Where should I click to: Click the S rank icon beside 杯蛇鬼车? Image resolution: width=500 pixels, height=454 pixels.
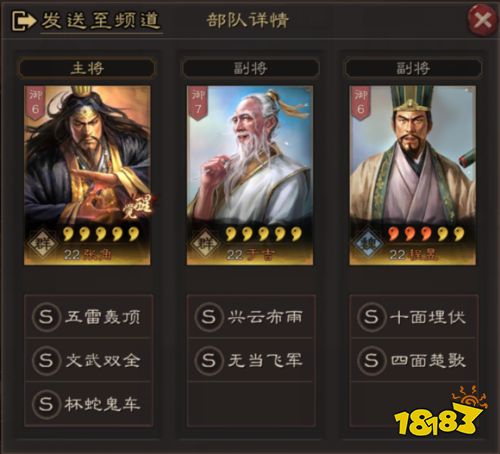[x=46, y=404]
